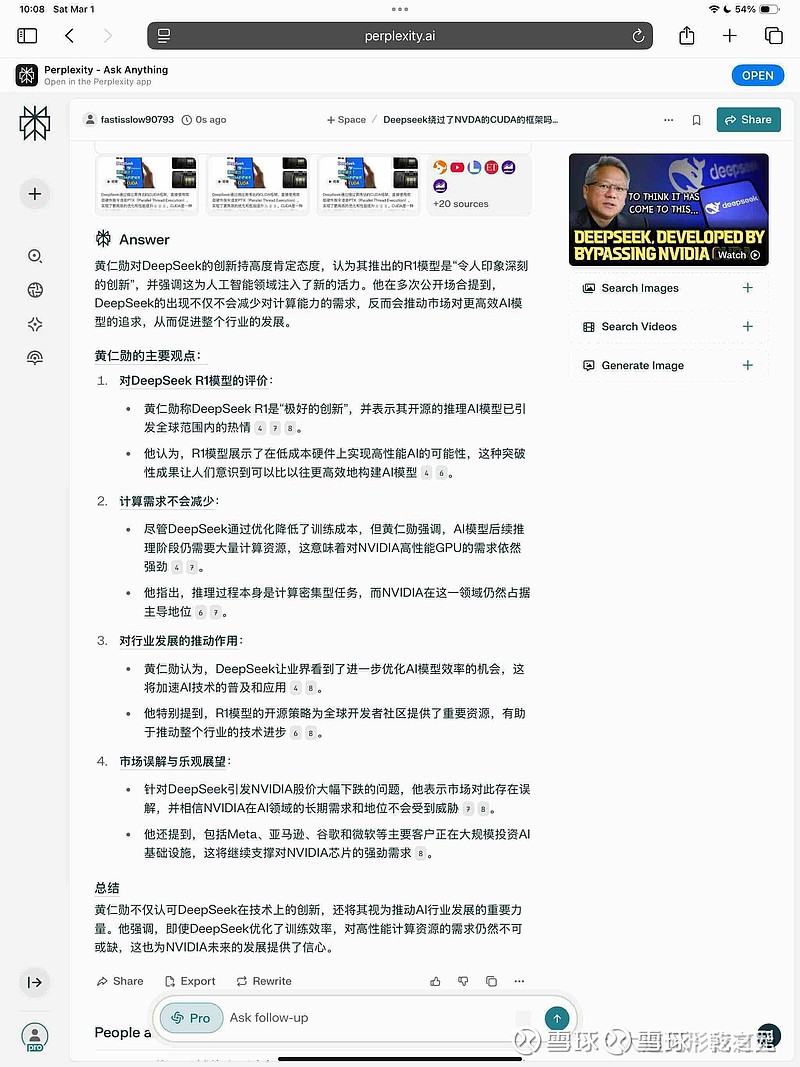
Task: Bookmark this thread
Action: [697, 120]
